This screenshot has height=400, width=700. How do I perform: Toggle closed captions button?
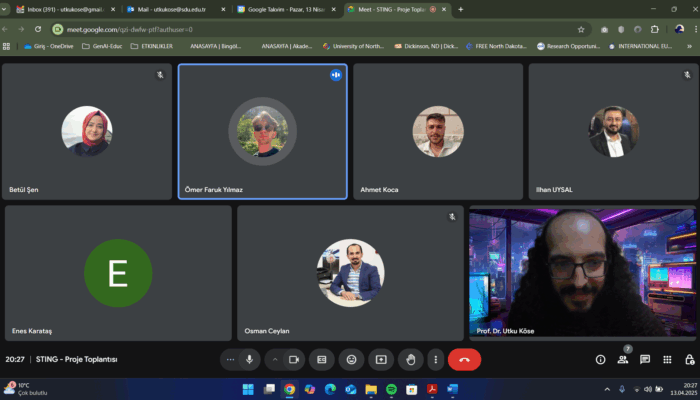click(x=322, y=359)
